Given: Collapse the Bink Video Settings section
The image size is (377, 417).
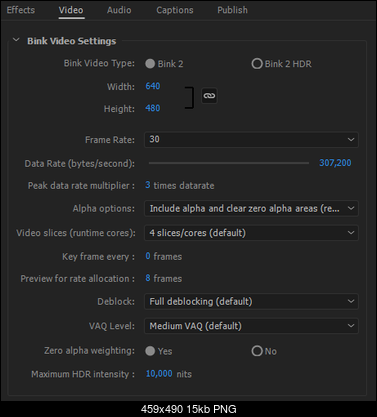Looking at the screenshot, I should [16, 40].
